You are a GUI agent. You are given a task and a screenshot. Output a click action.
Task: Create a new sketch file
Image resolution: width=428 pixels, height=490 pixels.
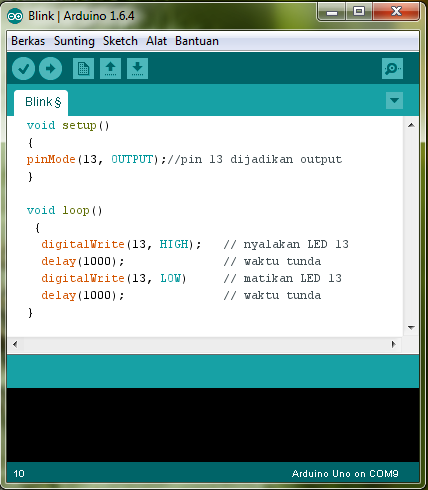(83, 69)
